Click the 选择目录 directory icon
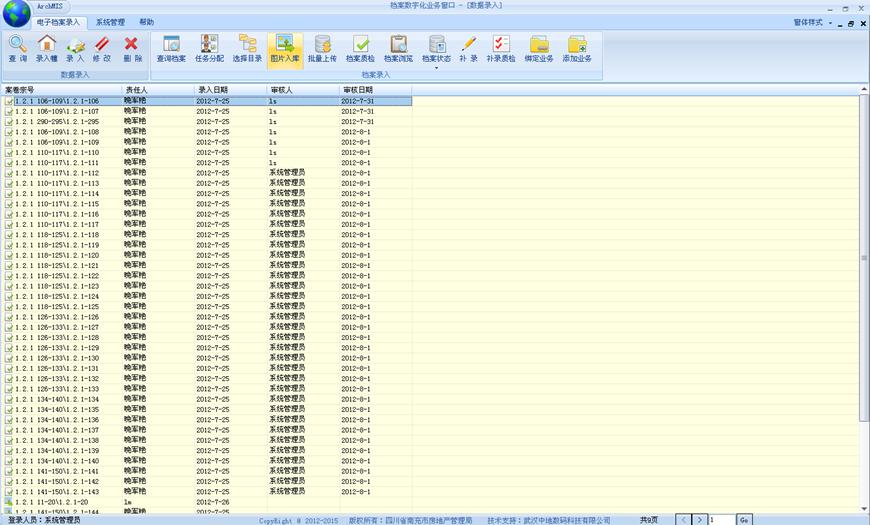The image size is (870, 525). [x=247, y=44]
